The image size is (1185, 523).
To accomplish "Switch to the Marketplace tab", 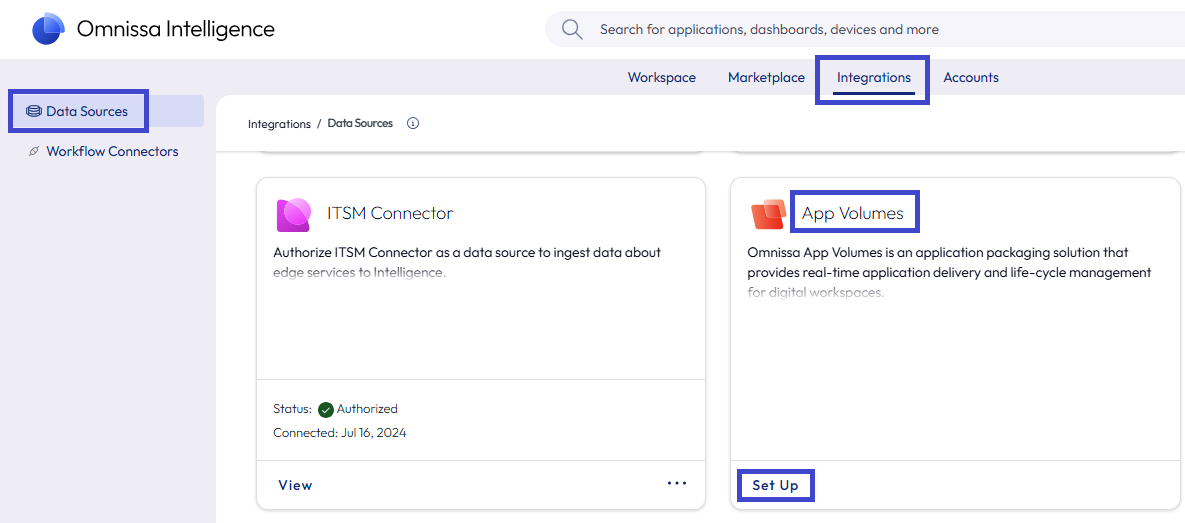I will (766, 77).
